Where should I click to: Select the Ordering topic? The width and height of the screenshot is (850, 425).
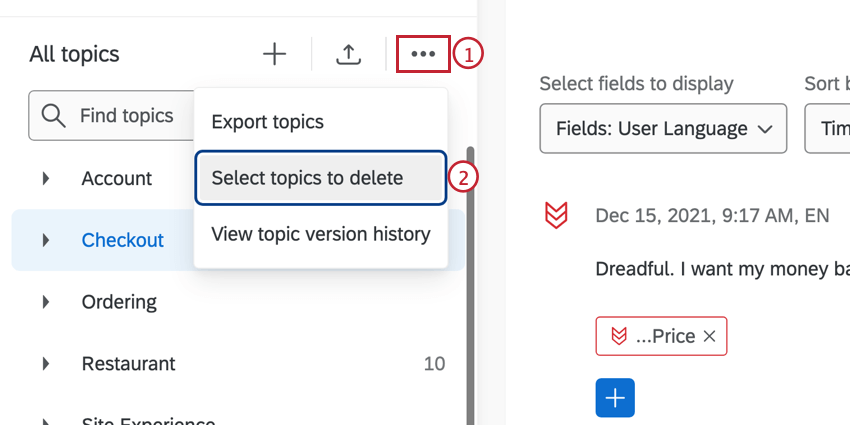tap(119, 302)
